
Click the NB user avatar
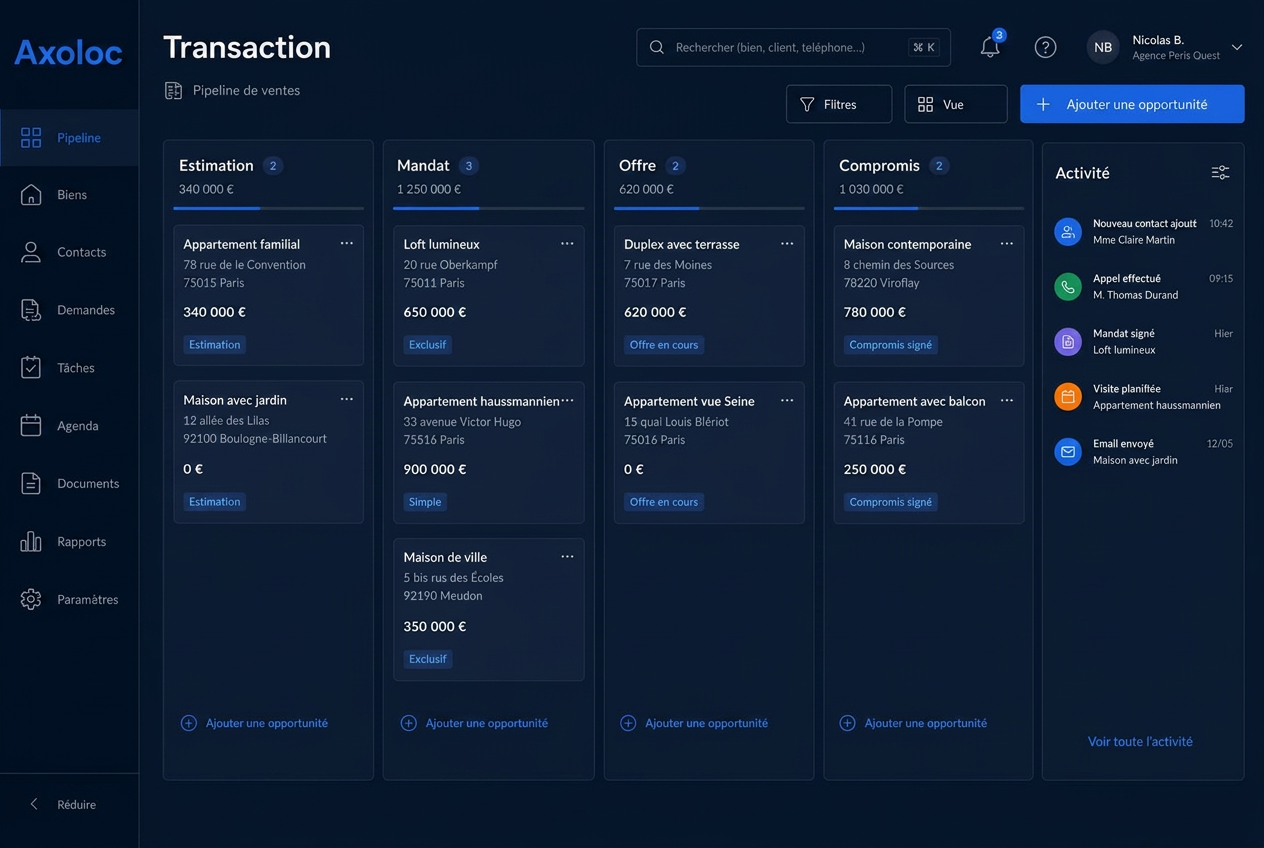[1103, 47]
